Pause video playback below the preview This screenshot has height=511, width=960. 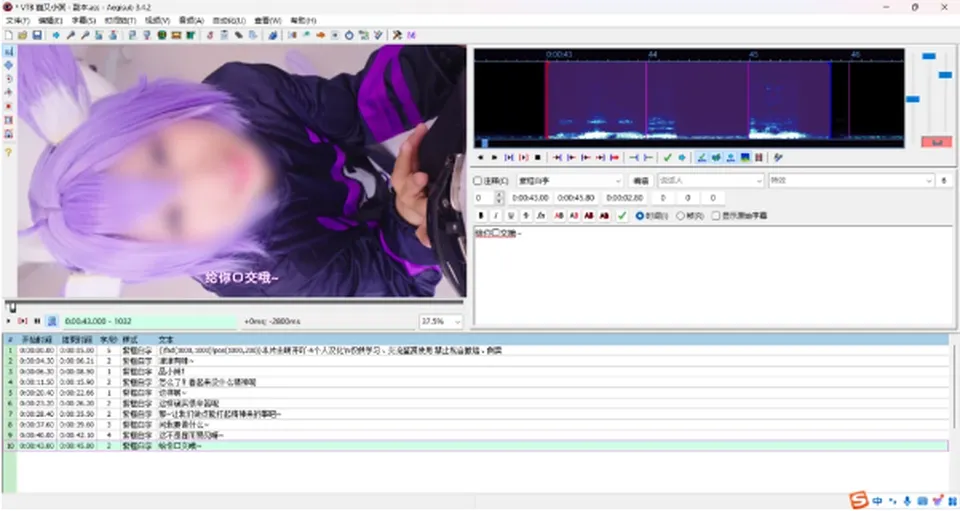coord(37,321)
